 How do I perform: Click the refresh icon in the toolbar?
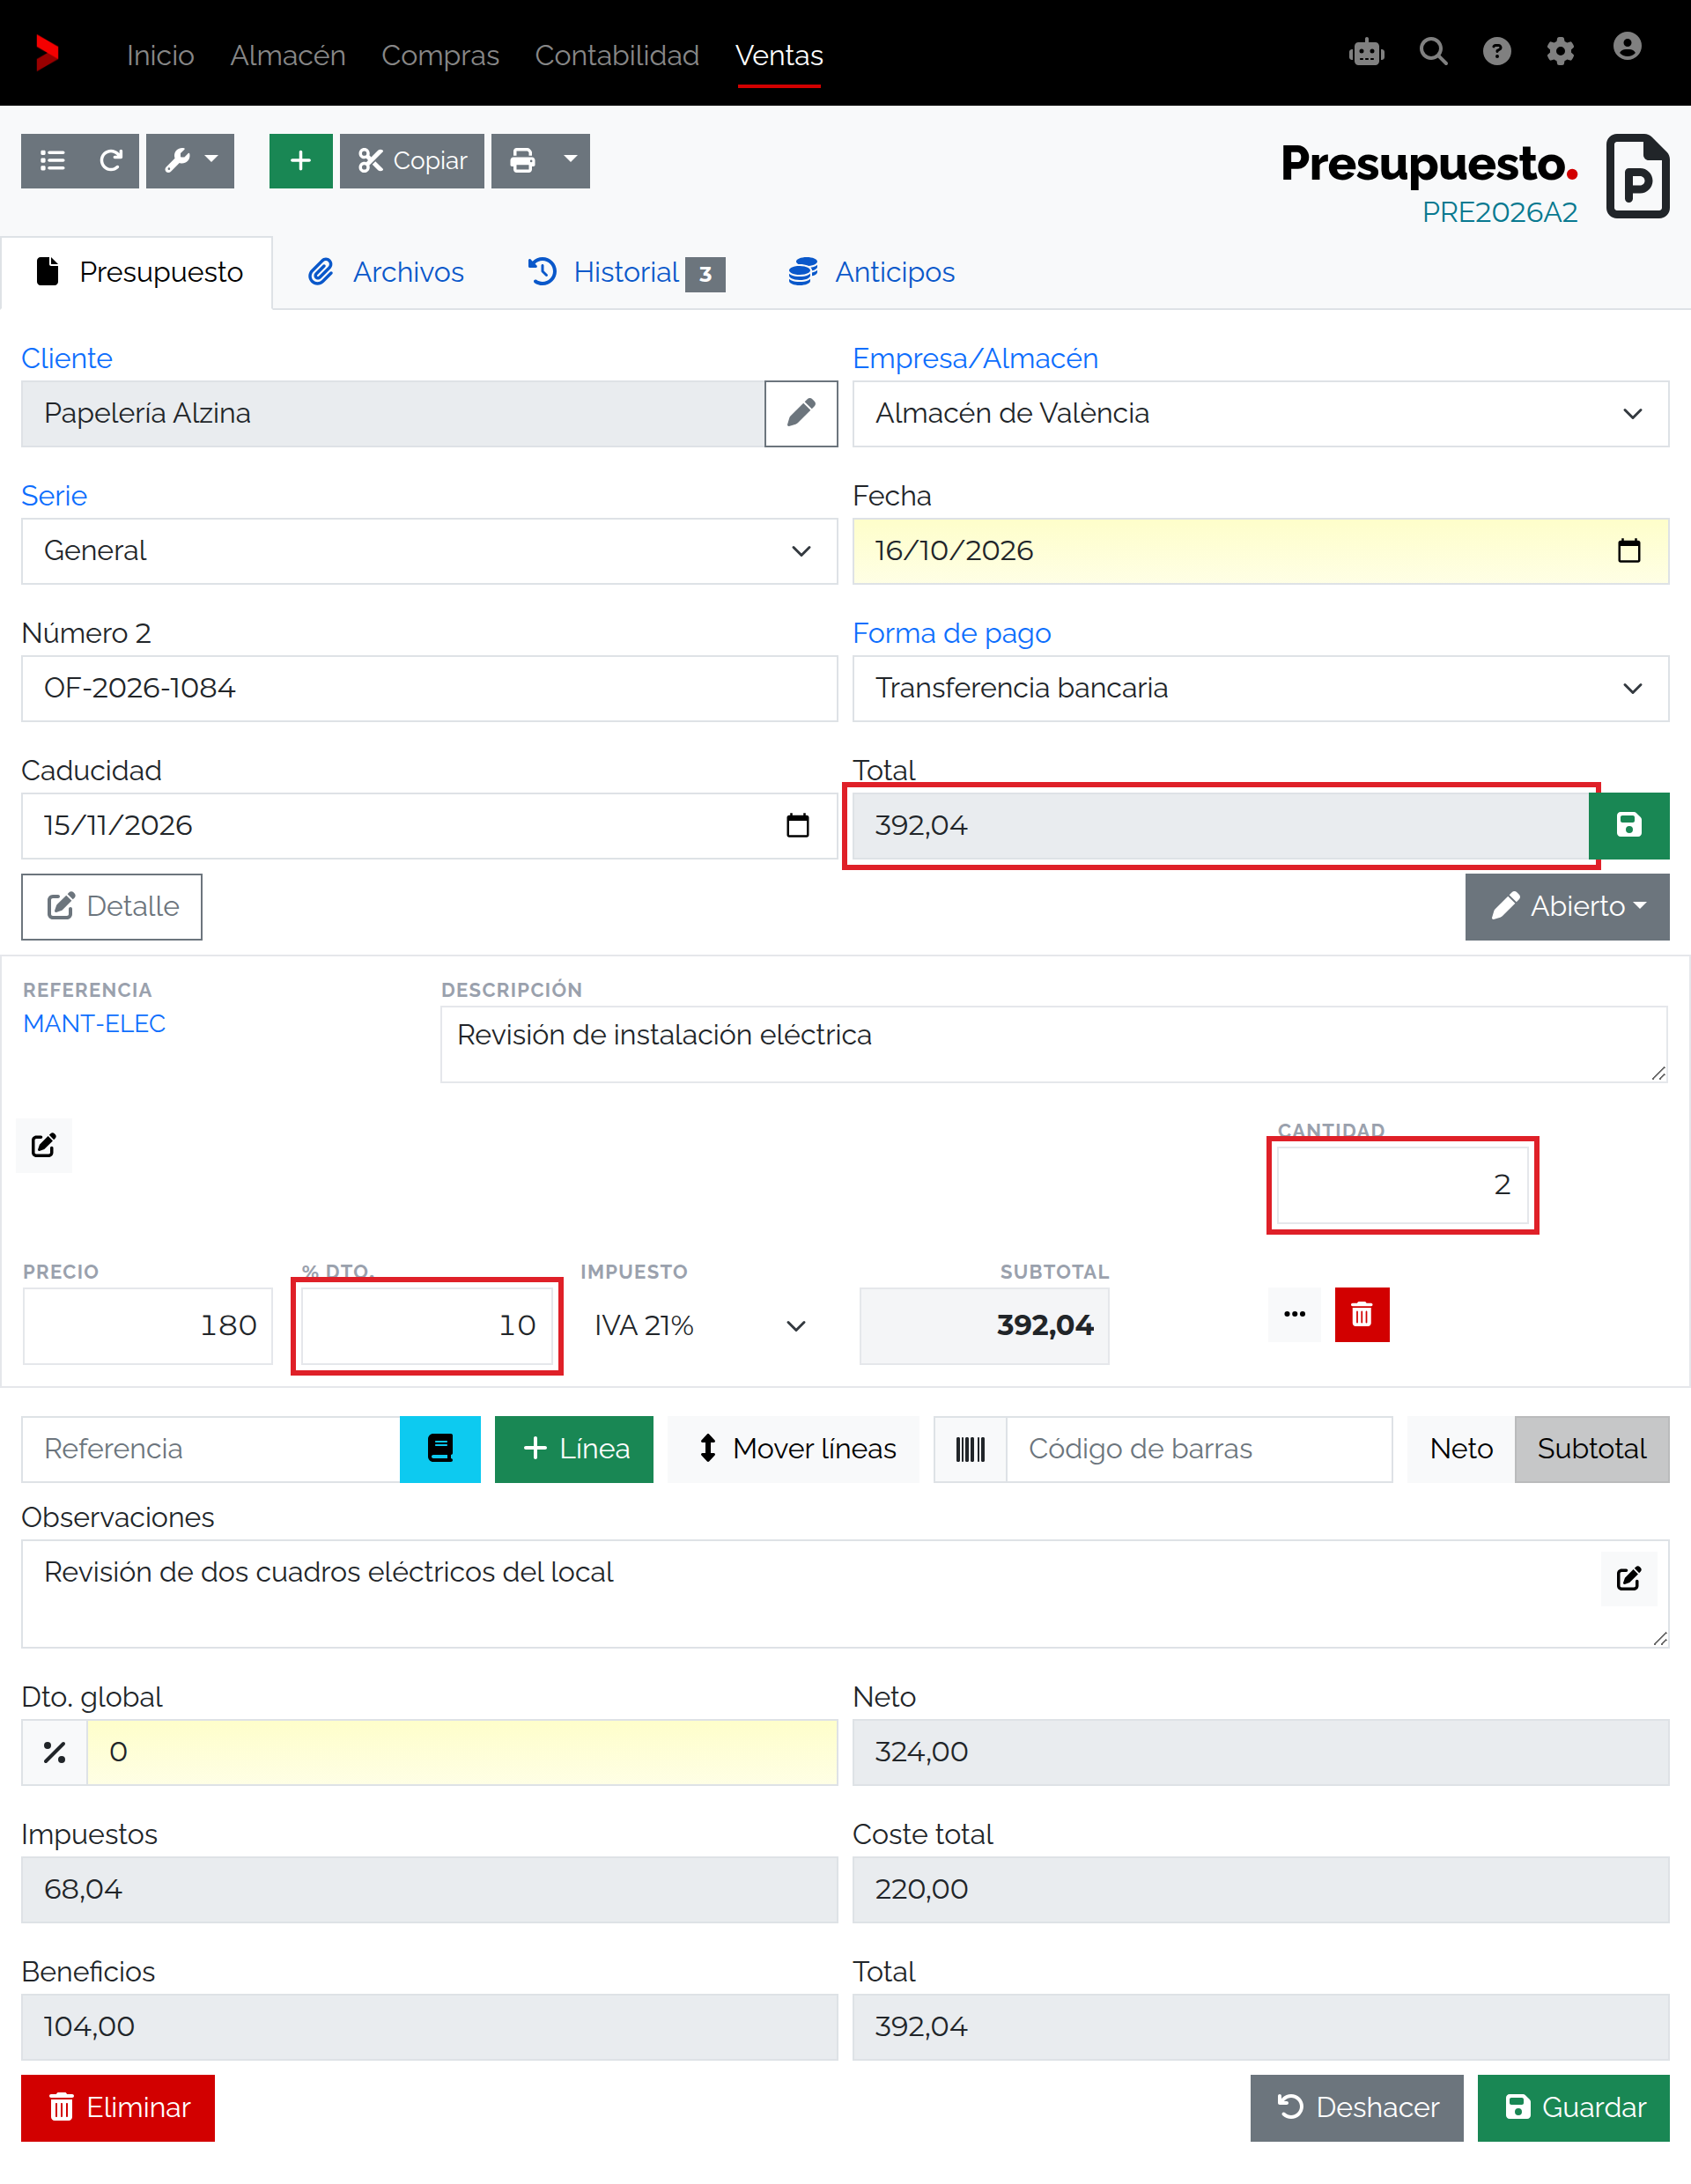pos(111,160)
